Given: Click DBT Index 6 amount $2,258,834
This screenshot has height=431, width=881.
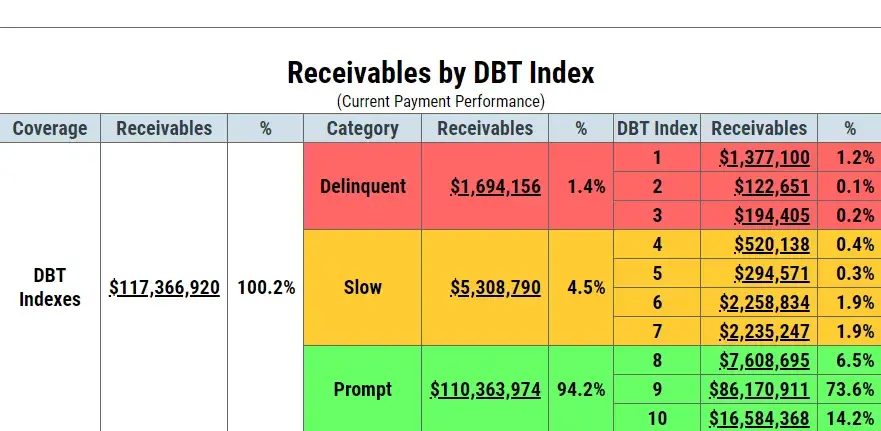Looking at the screenshot, I should (764, 303).
